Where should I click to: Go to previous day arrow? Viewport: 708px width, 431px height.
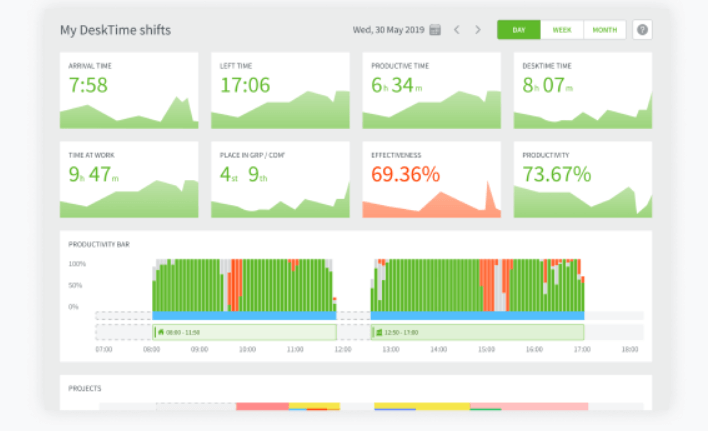pyautogui.click(x=456, y=30)
